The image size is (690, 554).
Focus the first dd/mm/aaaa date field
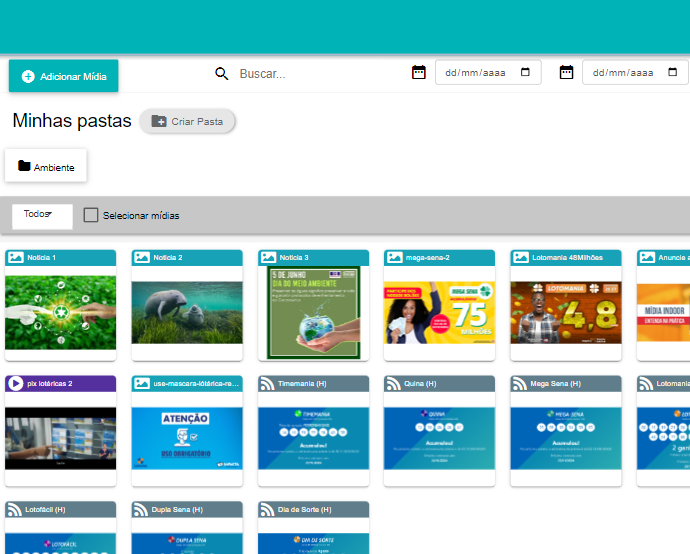pyautogui.click(x=488, y=72)
